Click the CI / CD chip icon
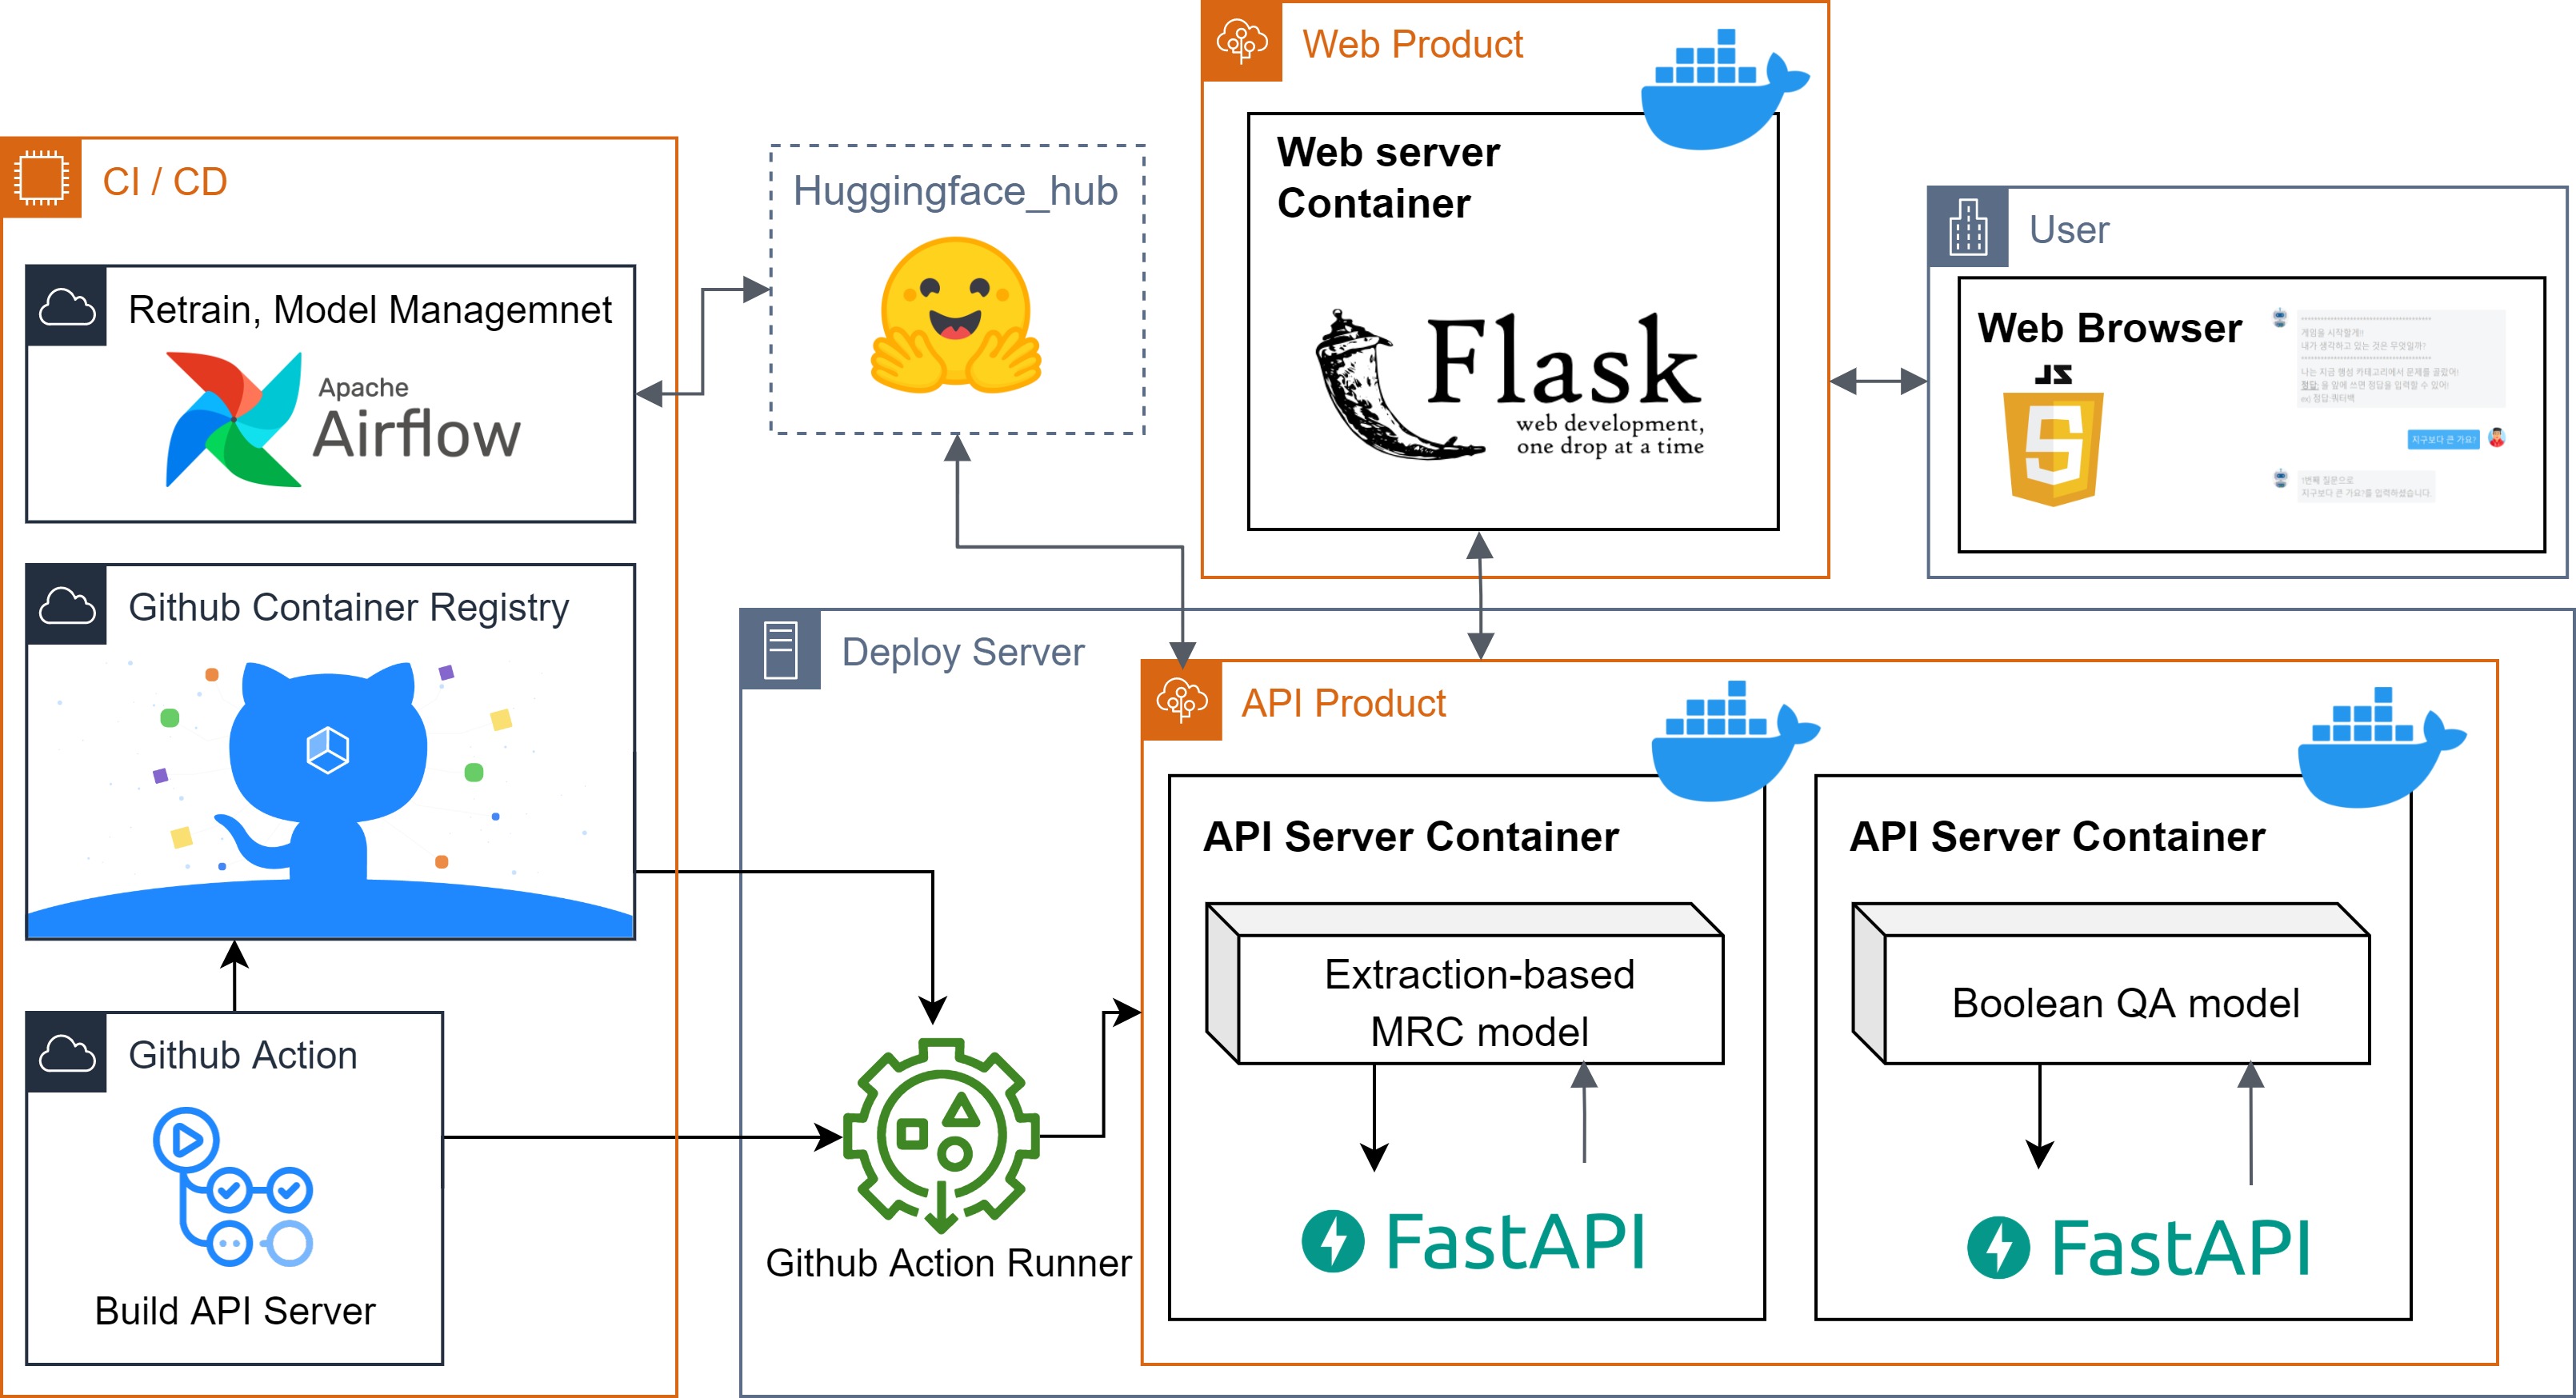 click(41, 179)
